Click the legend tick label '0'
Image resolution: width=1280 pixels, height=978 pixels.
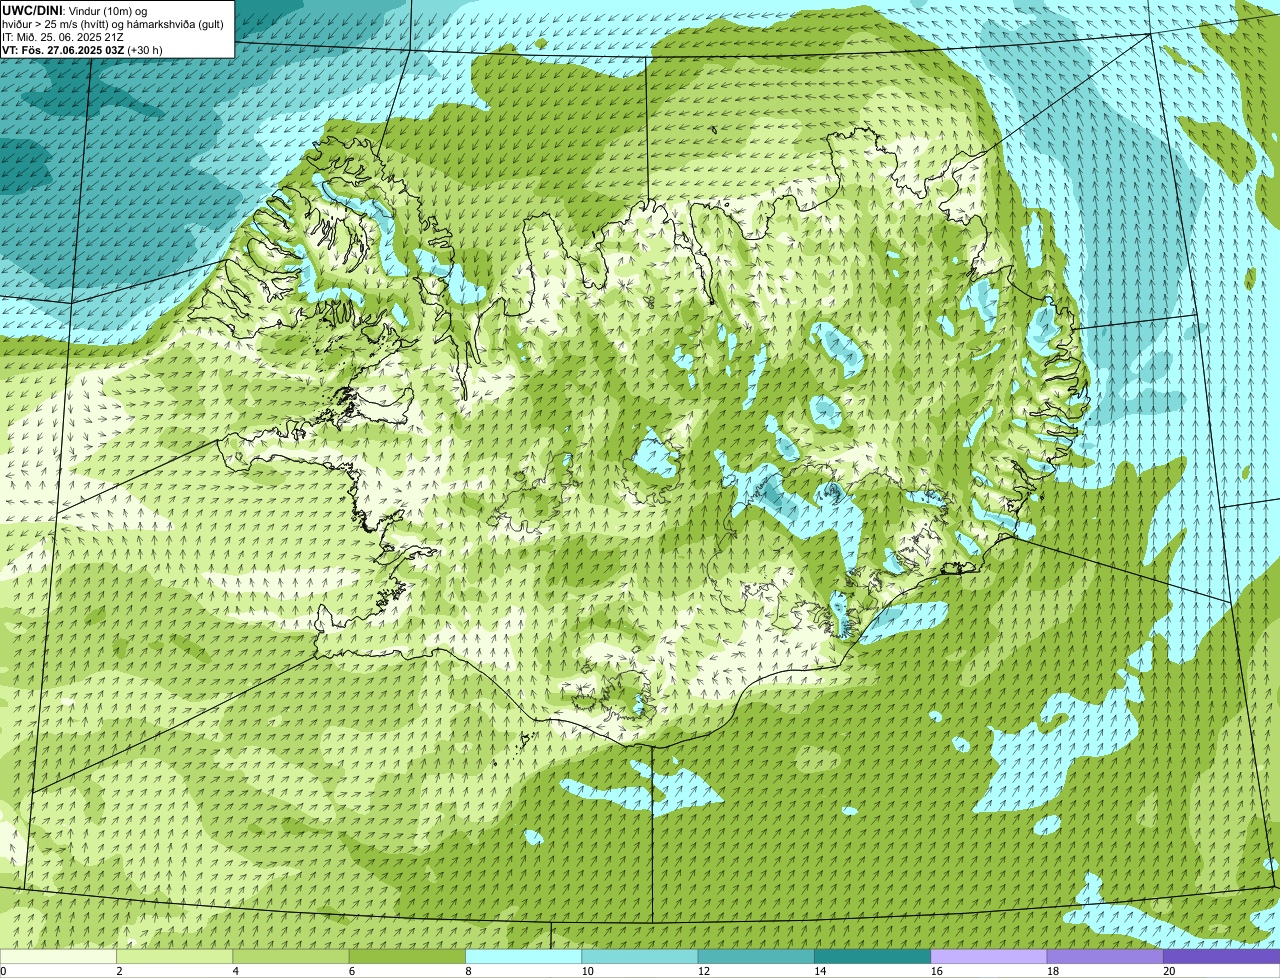(x=4, y=971)
